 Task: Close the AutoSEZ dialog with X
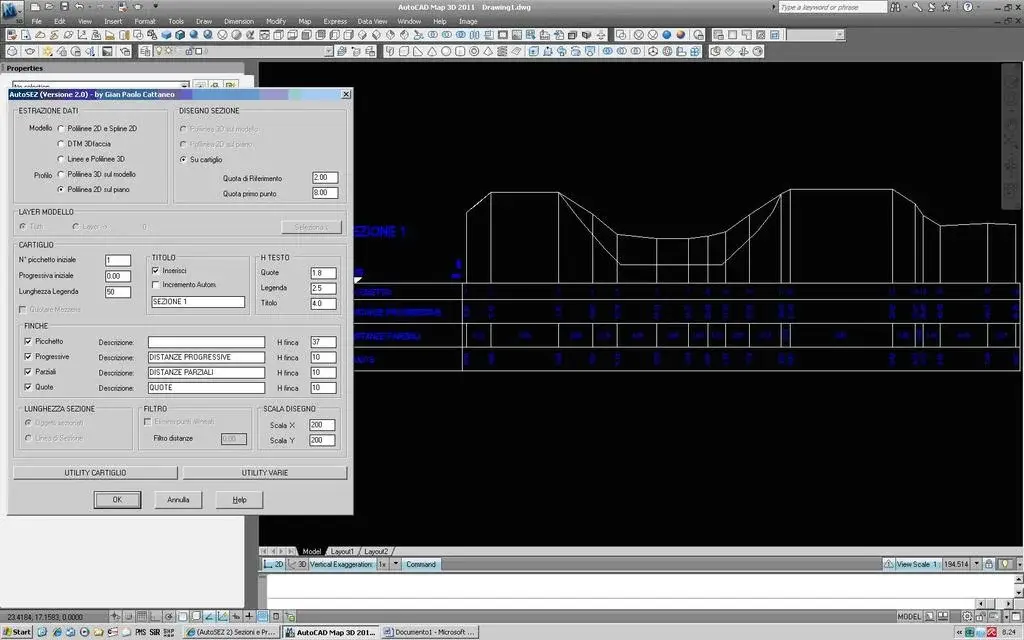tap(346, 95)
